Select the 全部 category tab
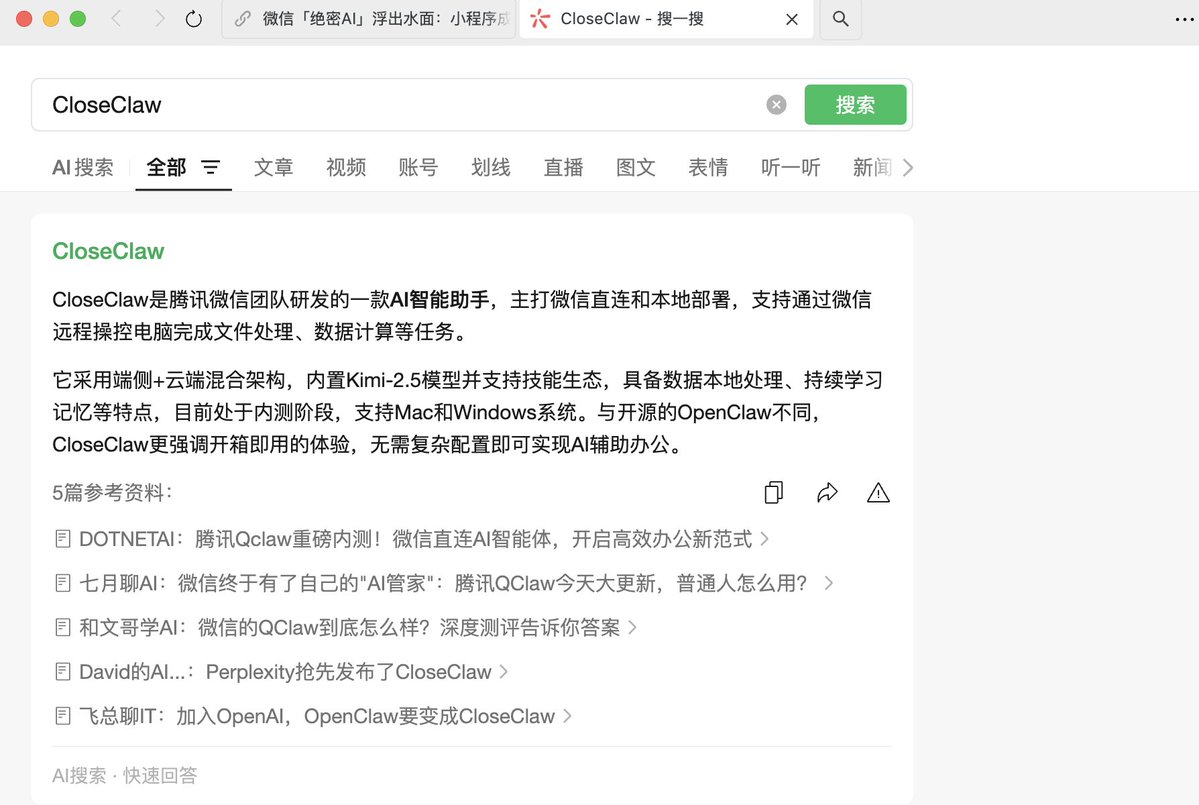This screenshot has height=805, width=1199. point(166,167)
